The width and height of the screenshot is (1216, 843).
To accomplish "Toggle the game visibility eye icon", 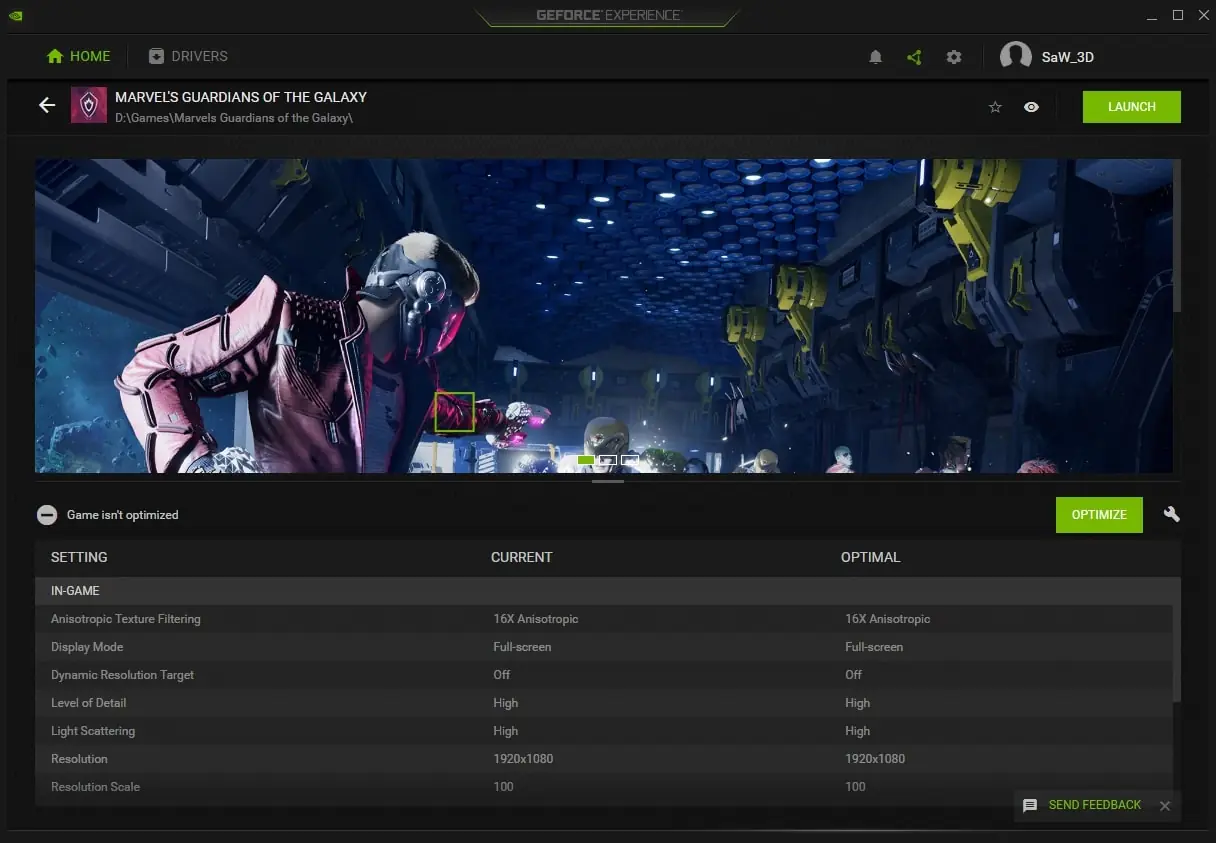I will [x=1031, y=107].
